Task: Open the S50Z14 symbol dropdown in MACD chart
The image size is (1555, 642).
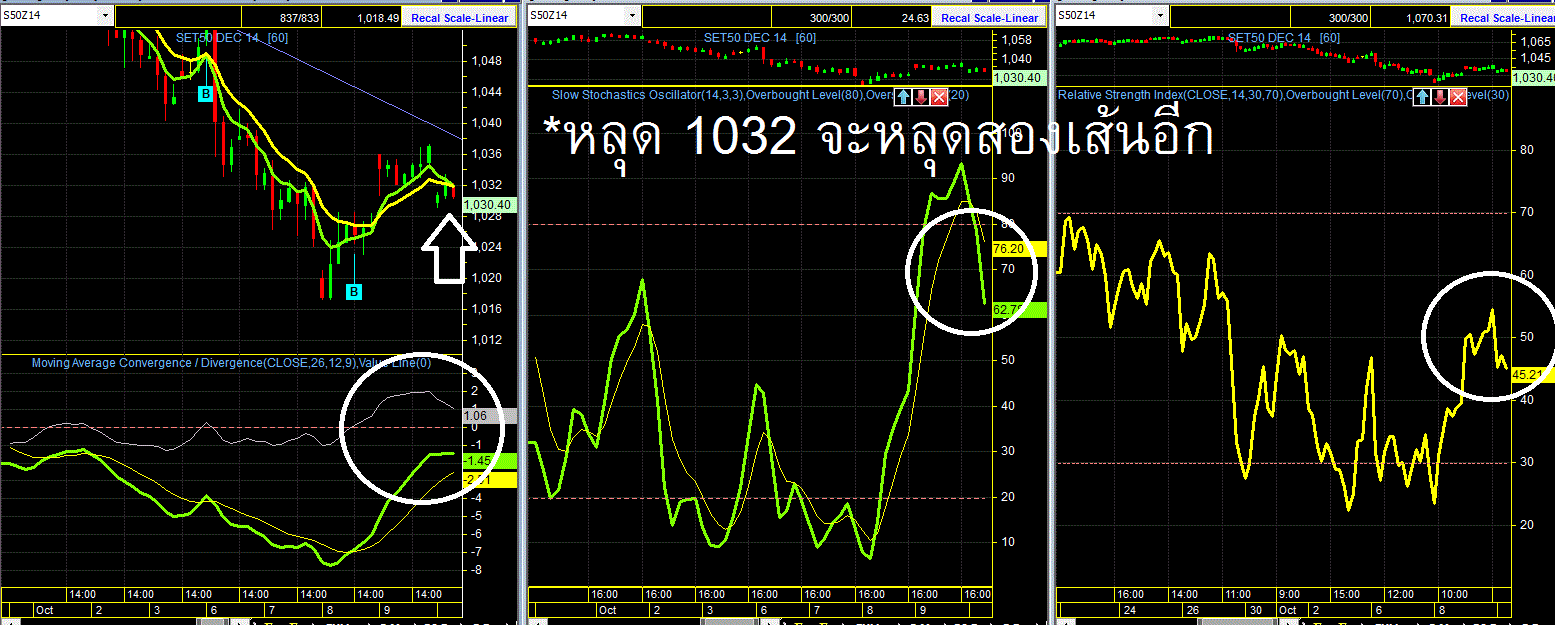Action: tap(105, 17)
